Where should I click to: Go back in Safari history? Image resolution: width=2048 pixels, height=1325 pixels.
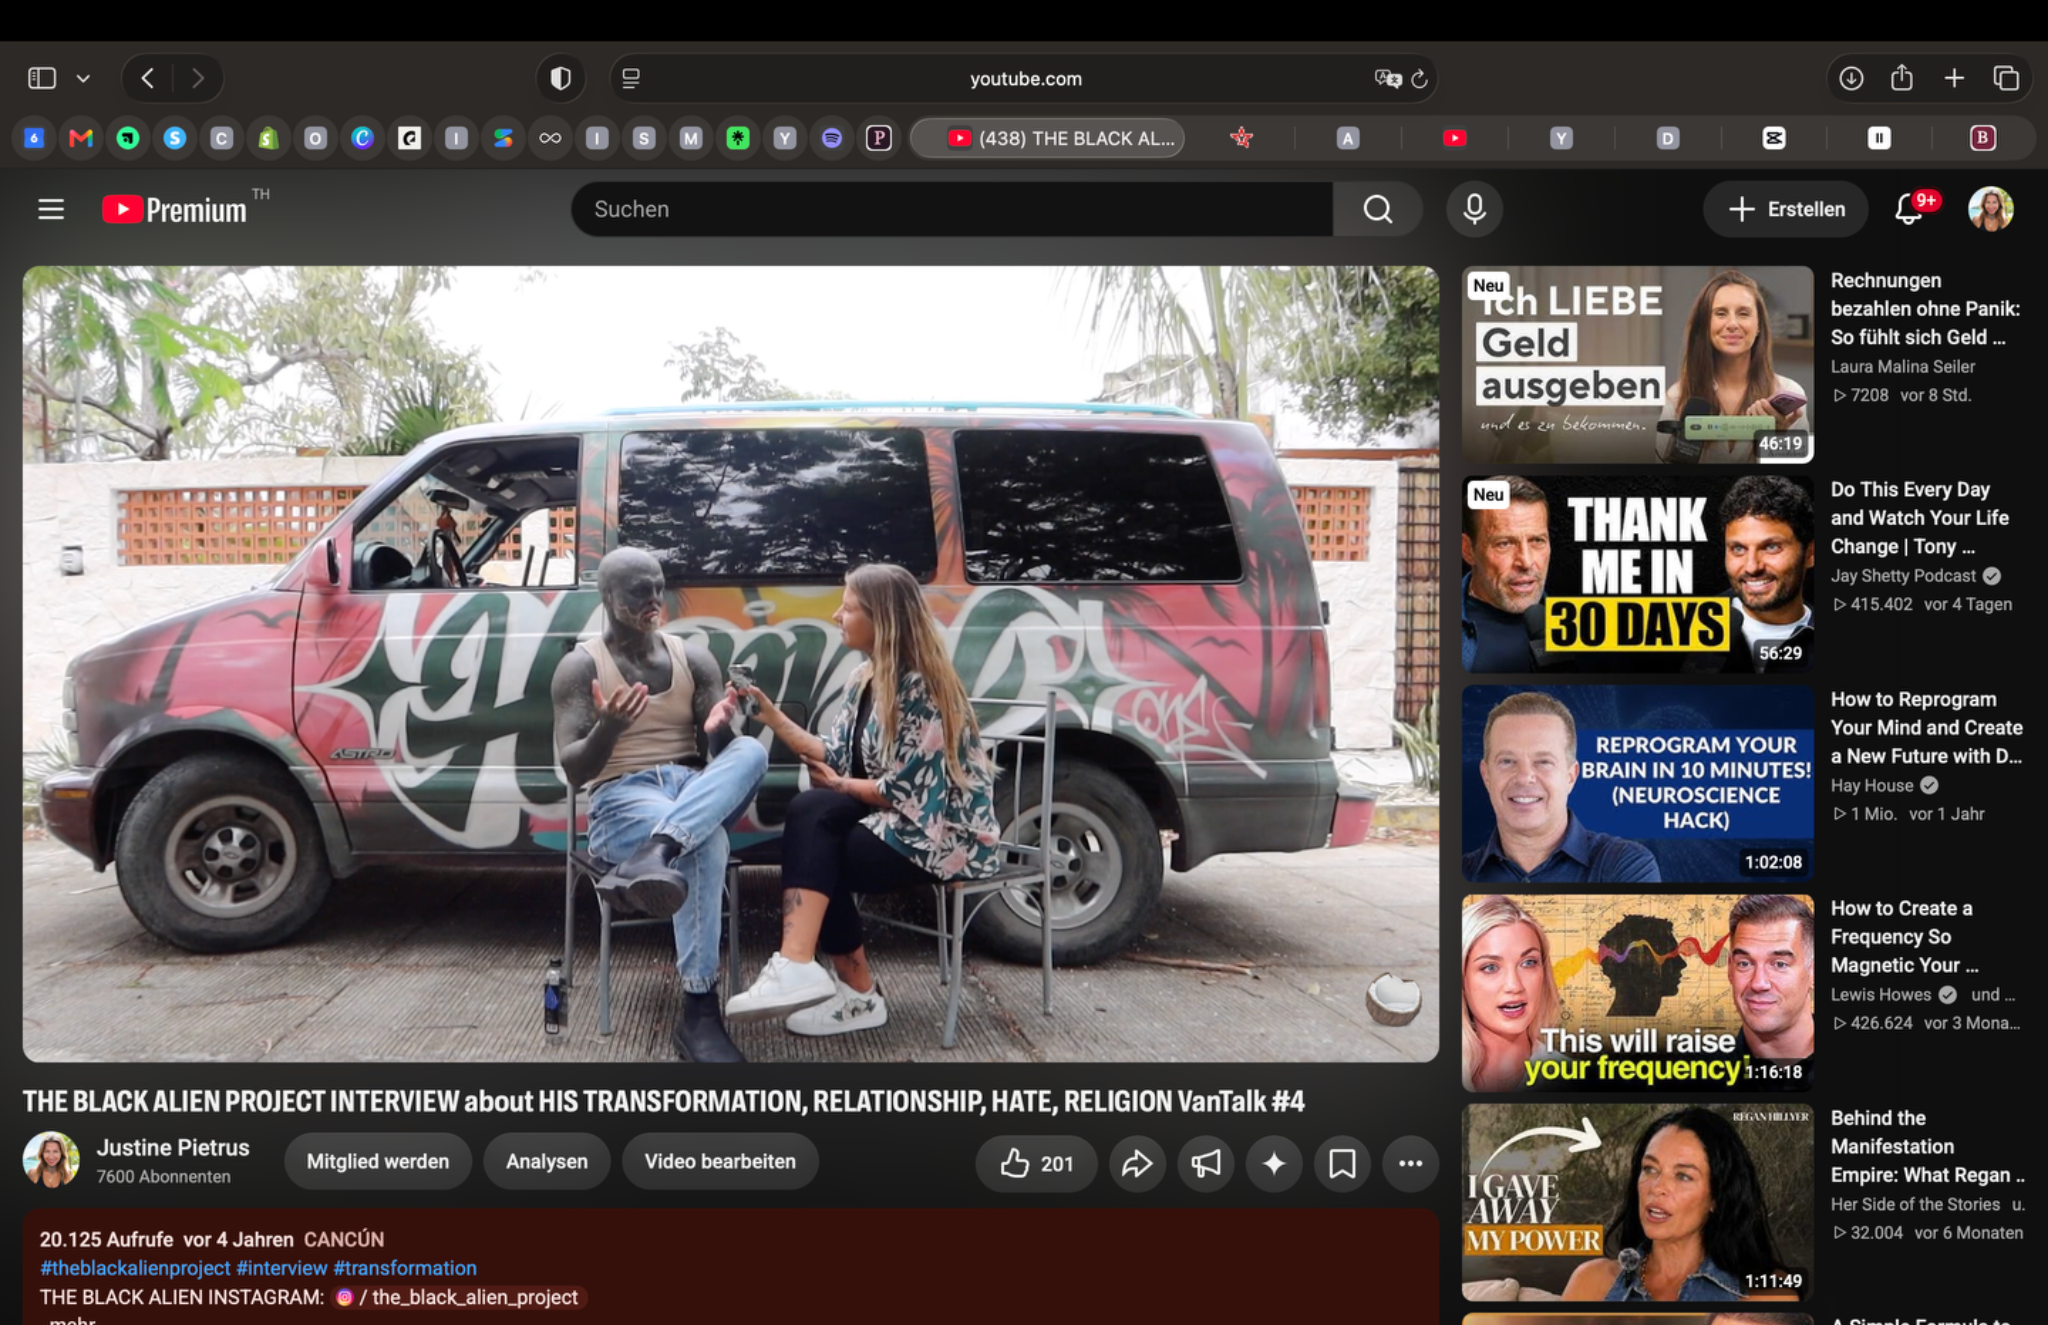click(x=148, y=78)
